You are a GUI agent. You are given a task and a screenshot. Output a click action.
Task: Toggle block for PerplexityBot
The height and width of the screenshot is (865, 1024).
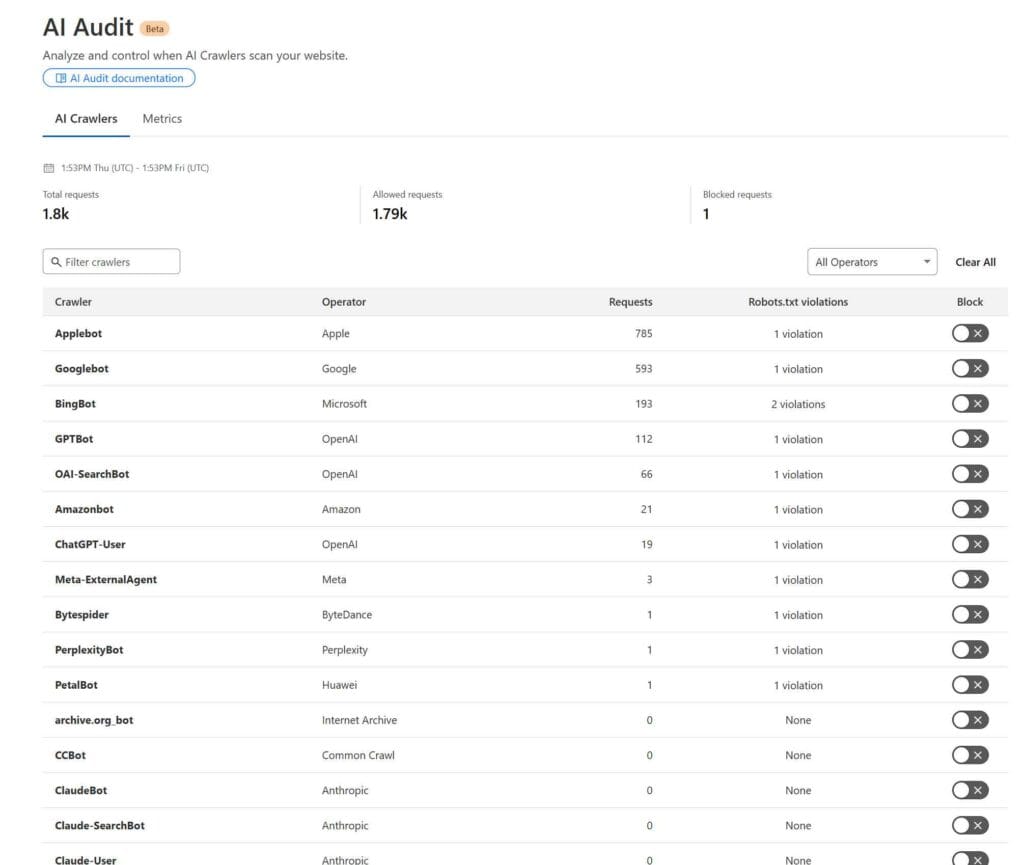[x=969, y=650]
